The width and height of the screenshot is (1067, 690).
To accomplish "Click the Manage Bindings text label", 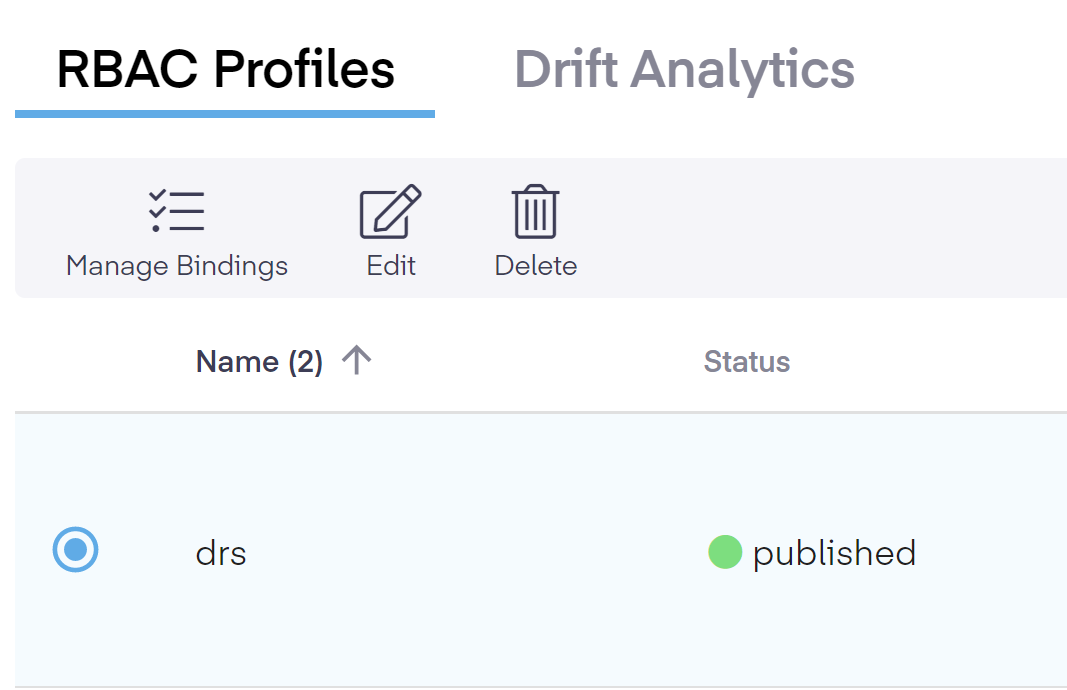I will (176, 266).
